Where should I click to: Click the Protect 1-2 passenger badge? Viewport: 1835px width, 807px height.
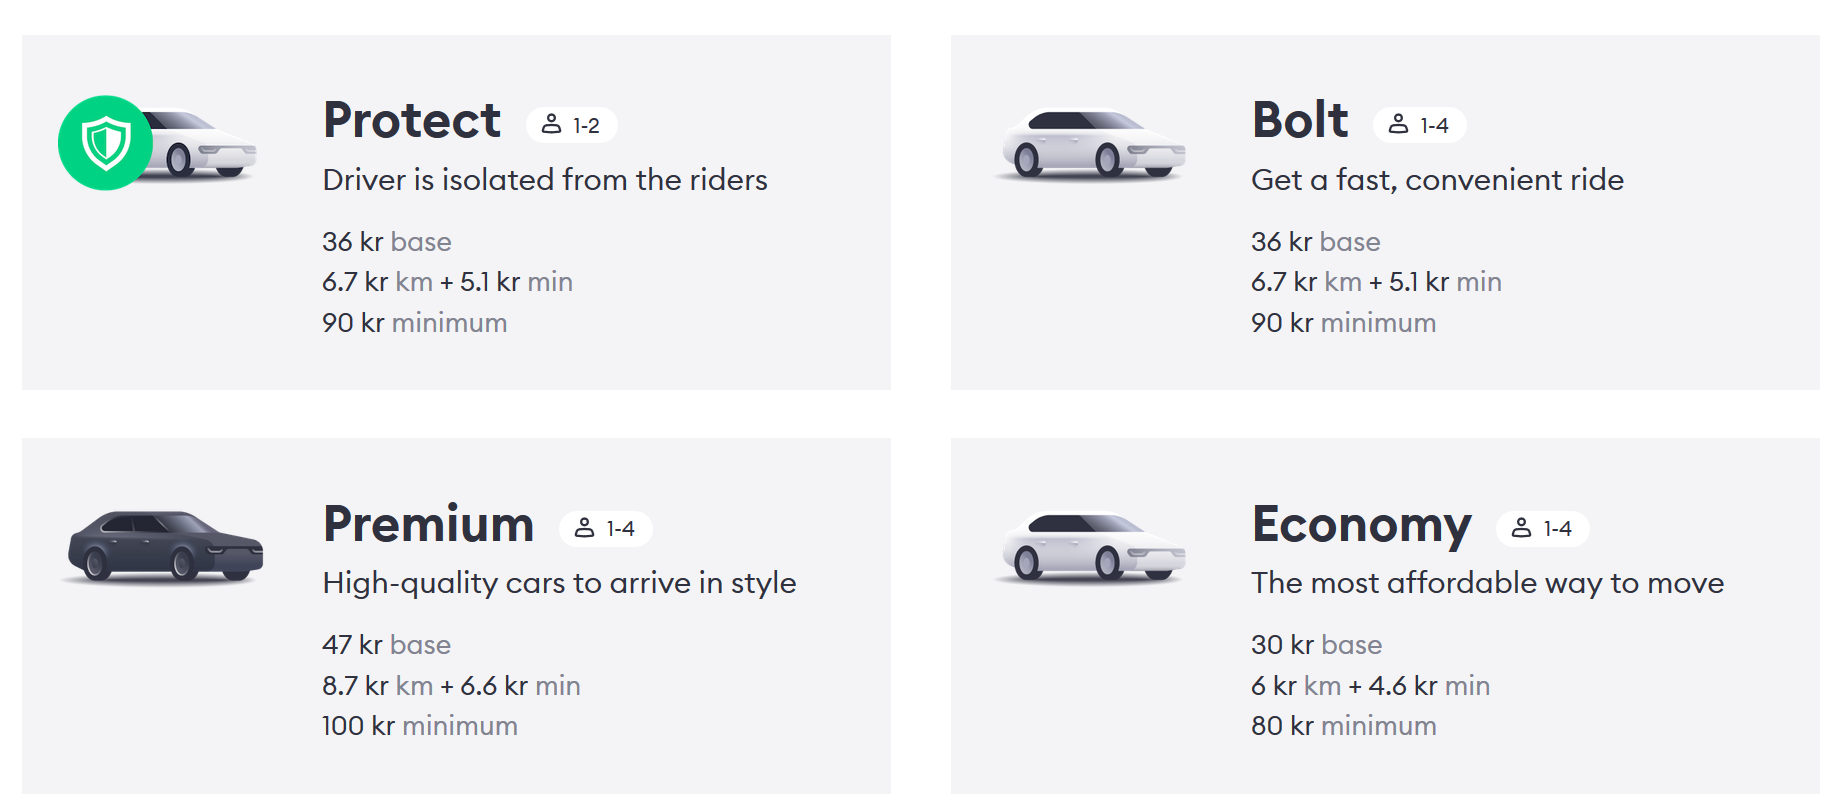coord(571,125)
